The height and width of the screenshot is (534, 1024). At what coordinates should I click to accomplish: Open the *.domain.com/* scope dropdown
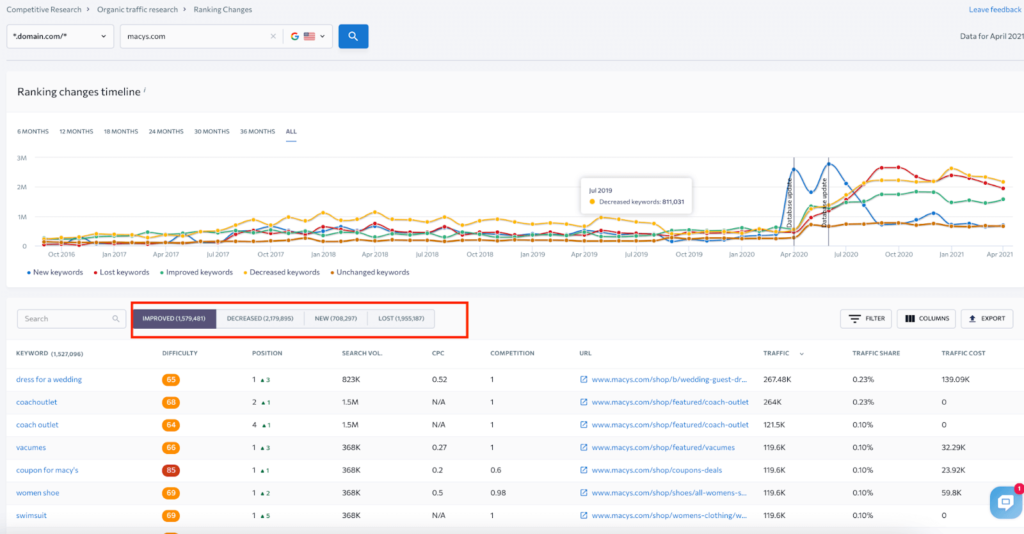click(x=60, y=37)
